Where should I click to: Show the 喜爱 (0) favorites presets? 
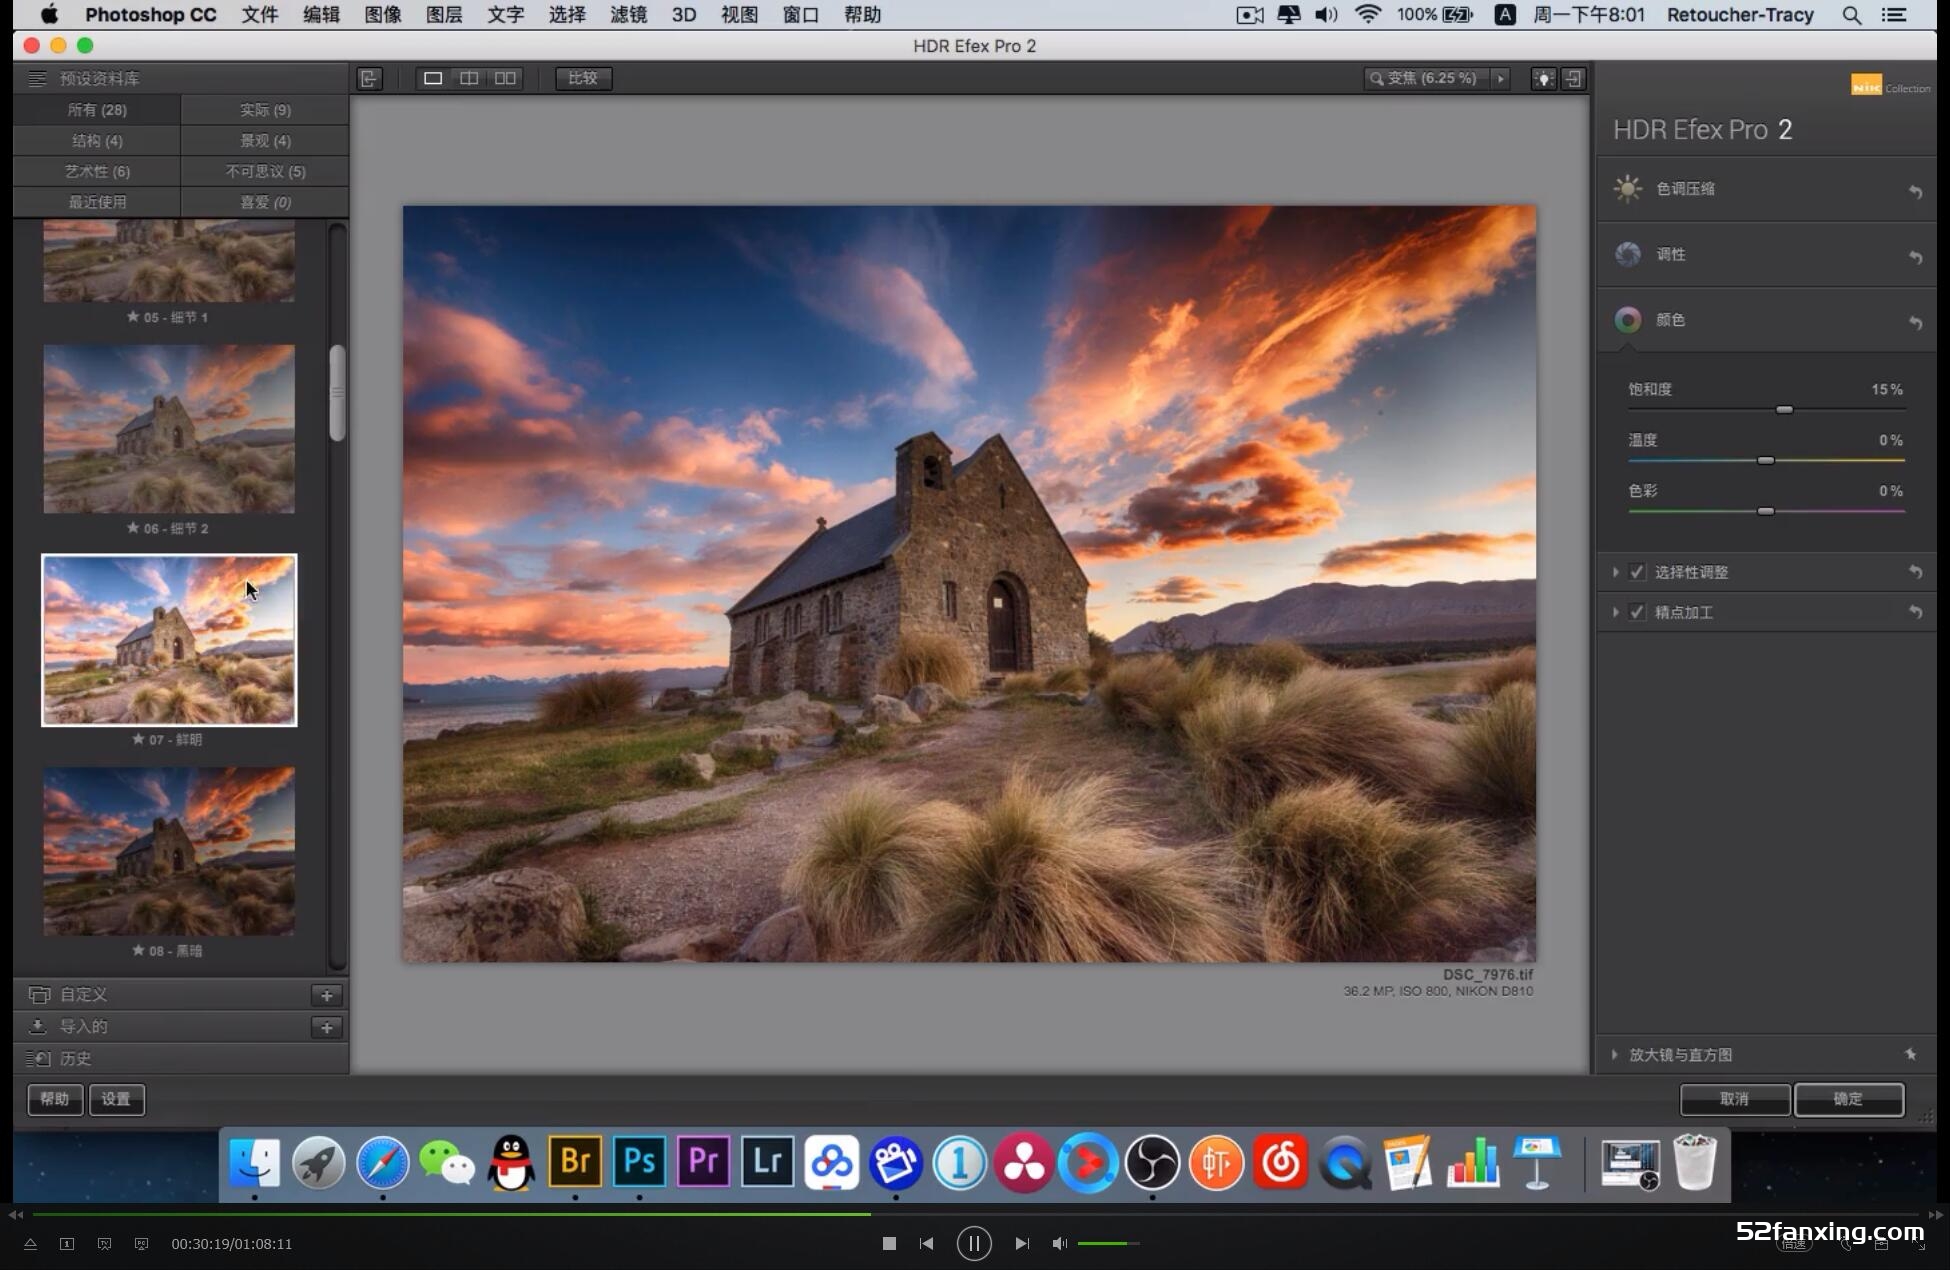point(265,202)
